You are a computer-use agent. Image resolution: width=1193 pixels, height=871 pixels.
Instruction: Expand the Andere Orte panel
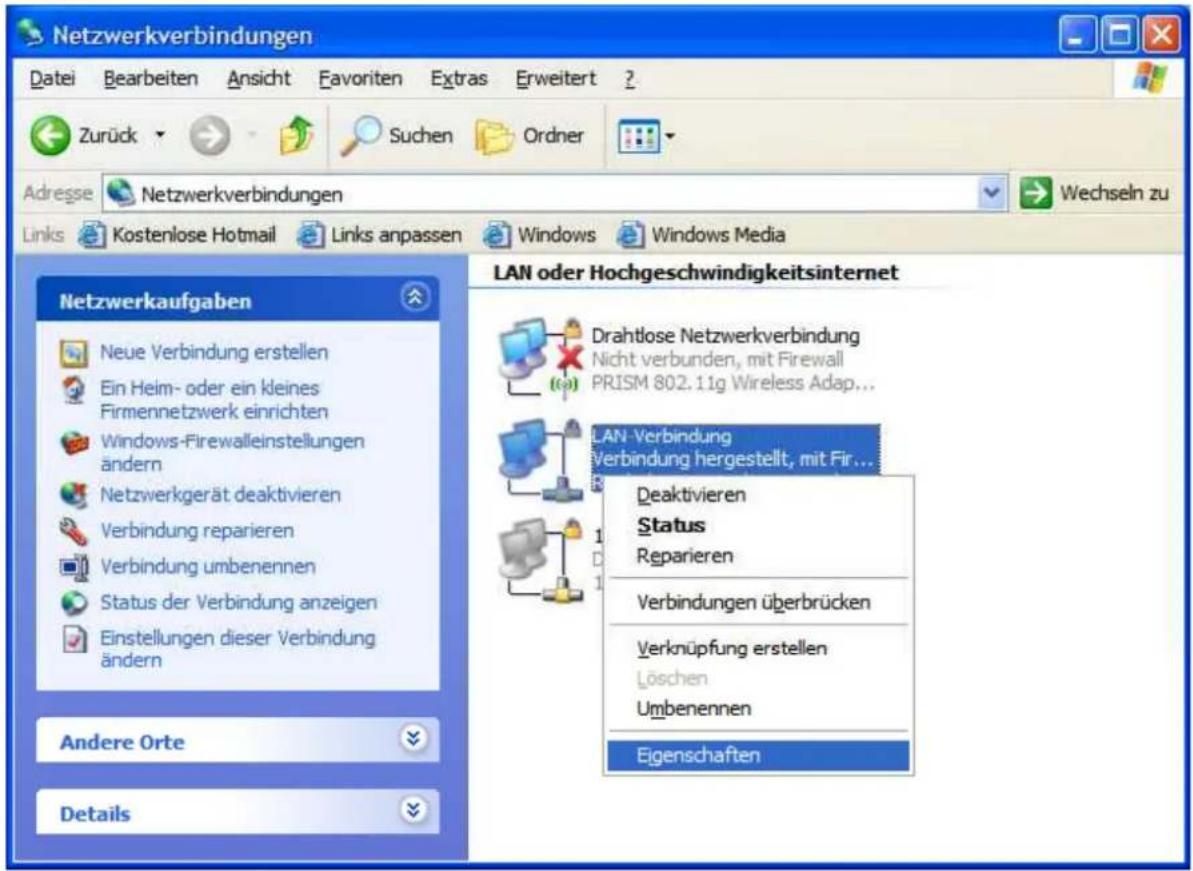415,739
